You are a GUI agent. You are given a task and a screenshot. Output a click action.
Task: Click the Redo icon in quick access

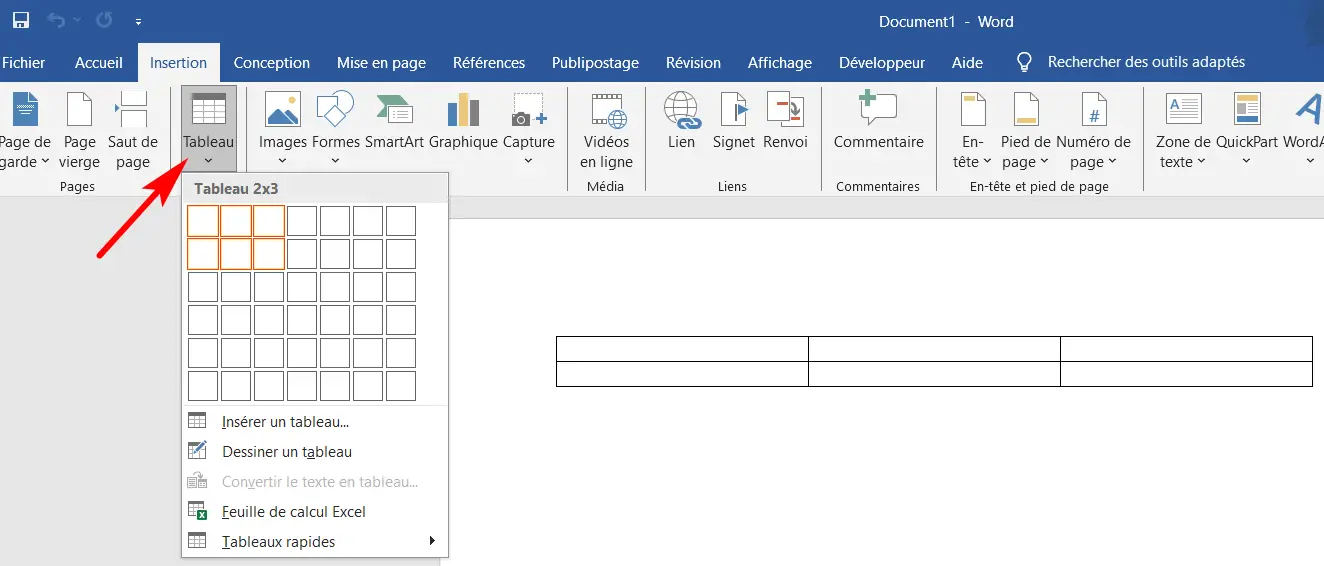click(104, 20)
